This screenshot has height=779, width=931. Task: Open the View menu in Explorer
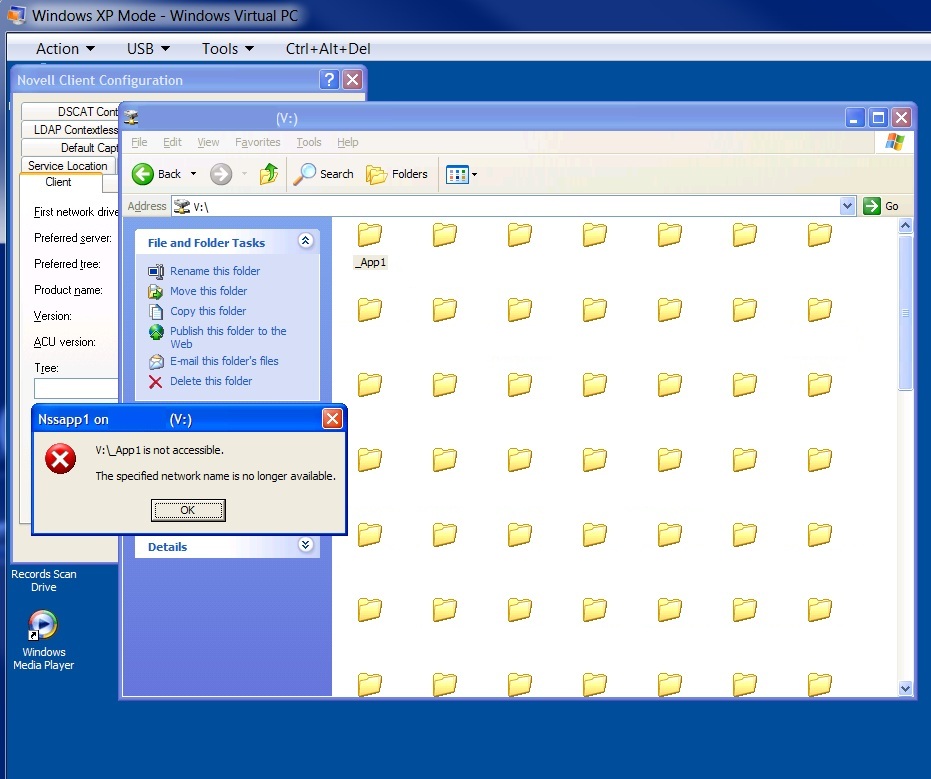tap(208, 142)
